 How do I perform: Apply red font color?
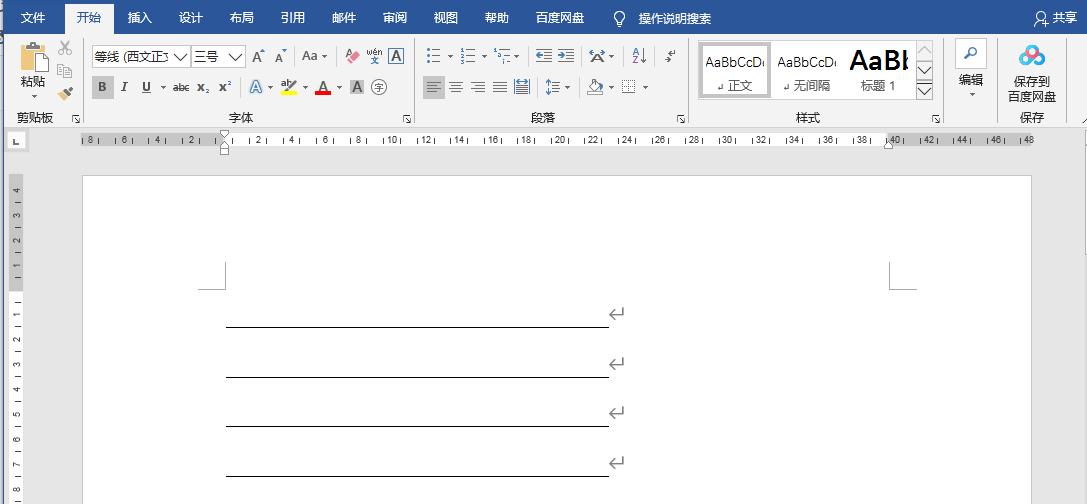(323, 87)
